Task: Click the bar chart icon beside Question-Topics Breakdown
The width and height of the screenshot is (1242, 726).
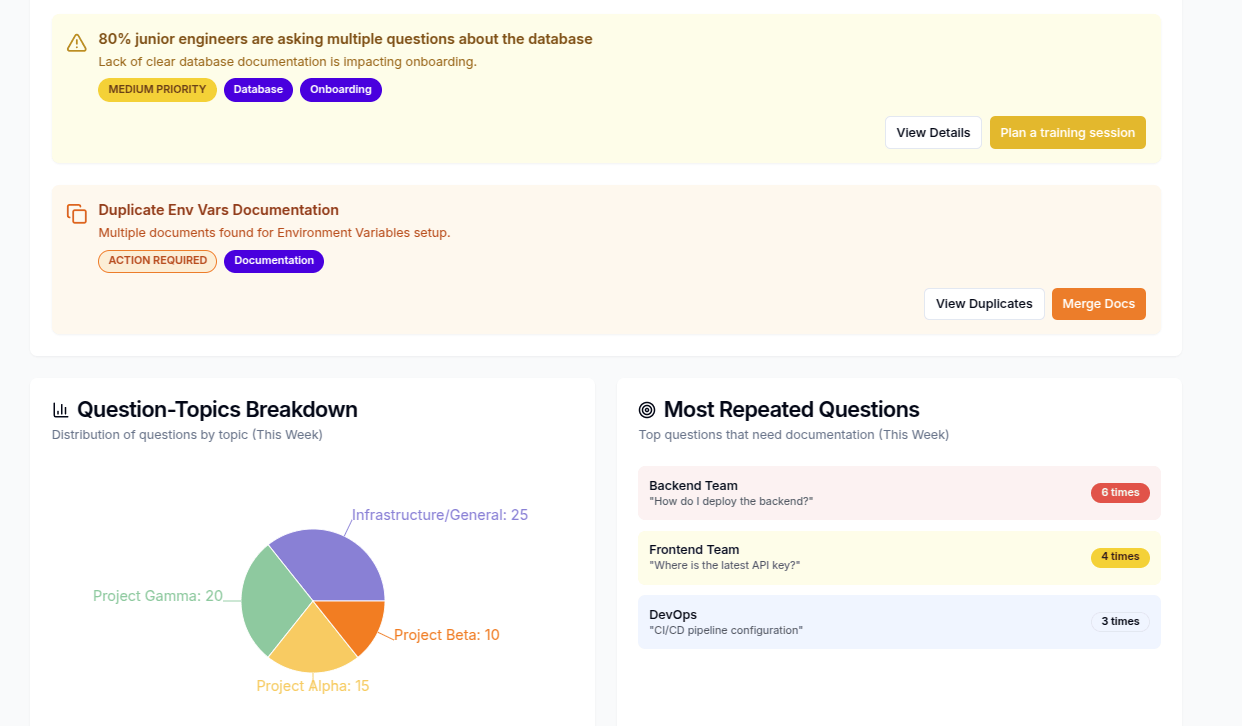Action: click(60, 409)
